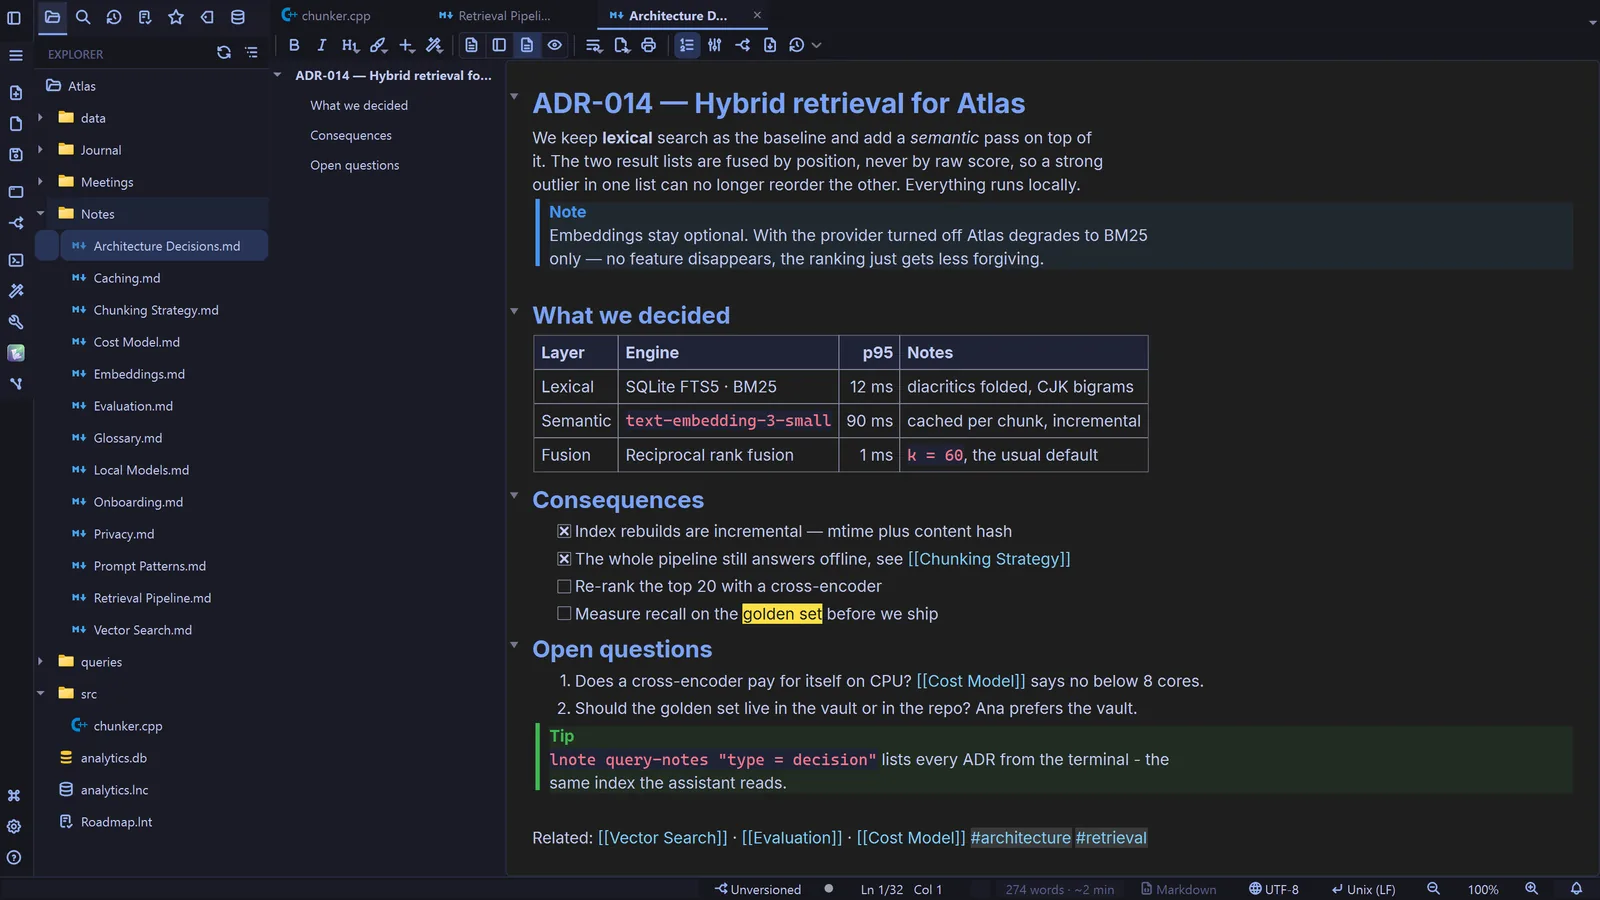Click the terminal icon in the left rail
The height and width of the screenshot is (900, 1600).
(15, 260)
